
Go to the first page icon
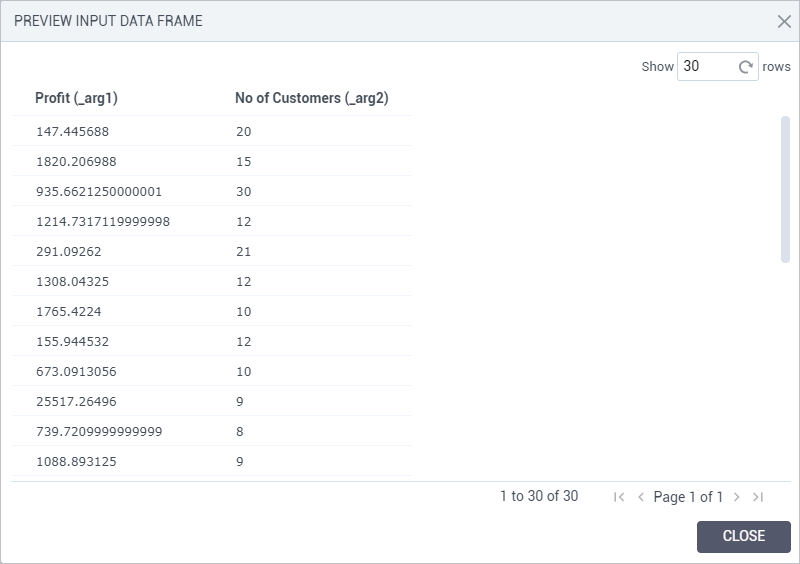click(619, 497)
